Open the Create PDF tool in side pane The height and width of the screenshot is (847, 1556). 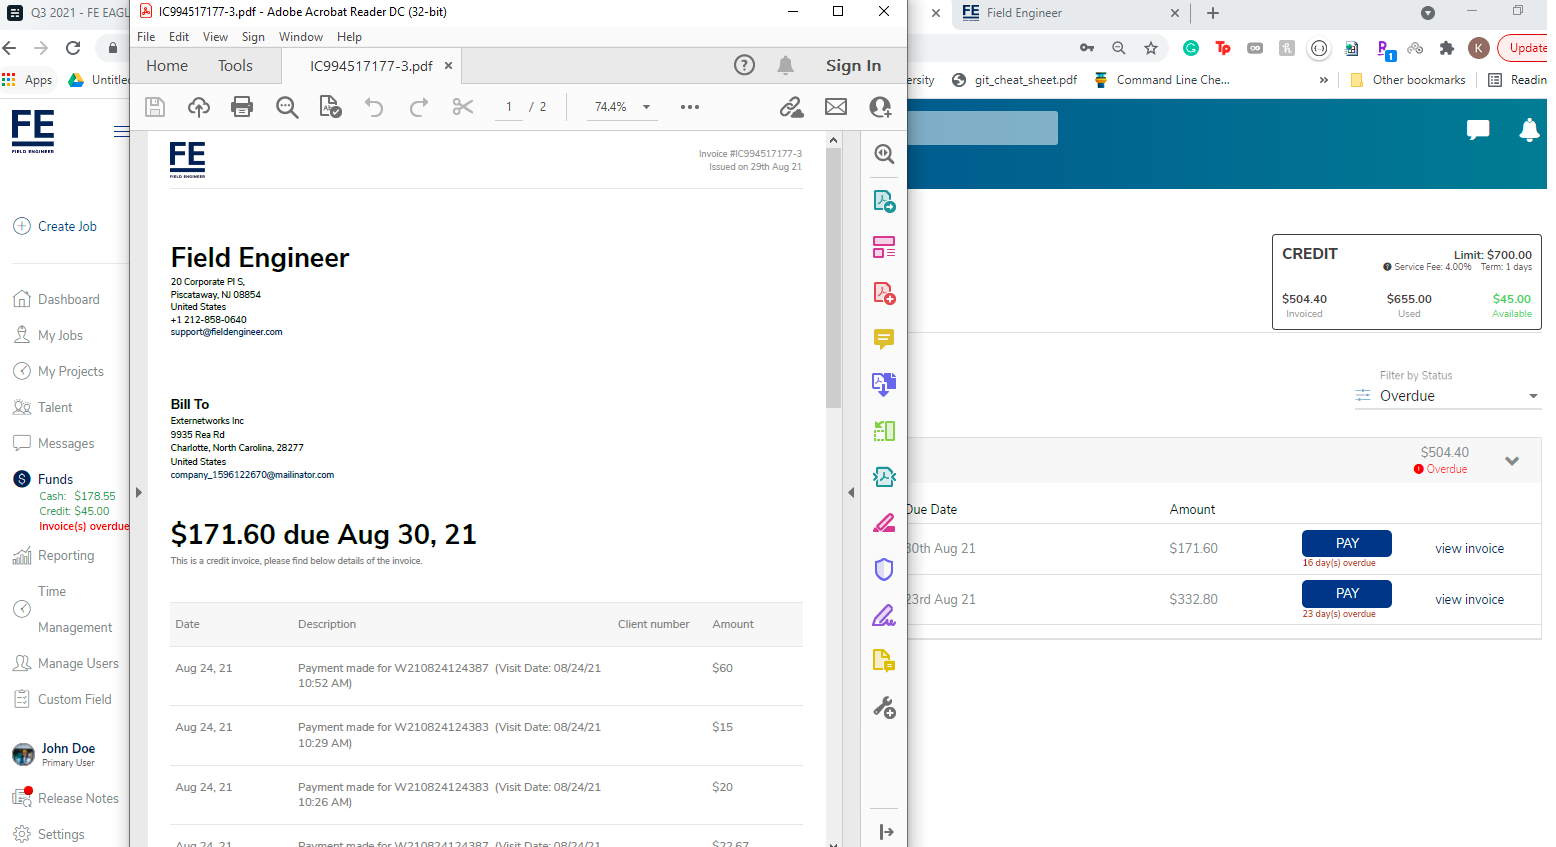tap(884, 293)
